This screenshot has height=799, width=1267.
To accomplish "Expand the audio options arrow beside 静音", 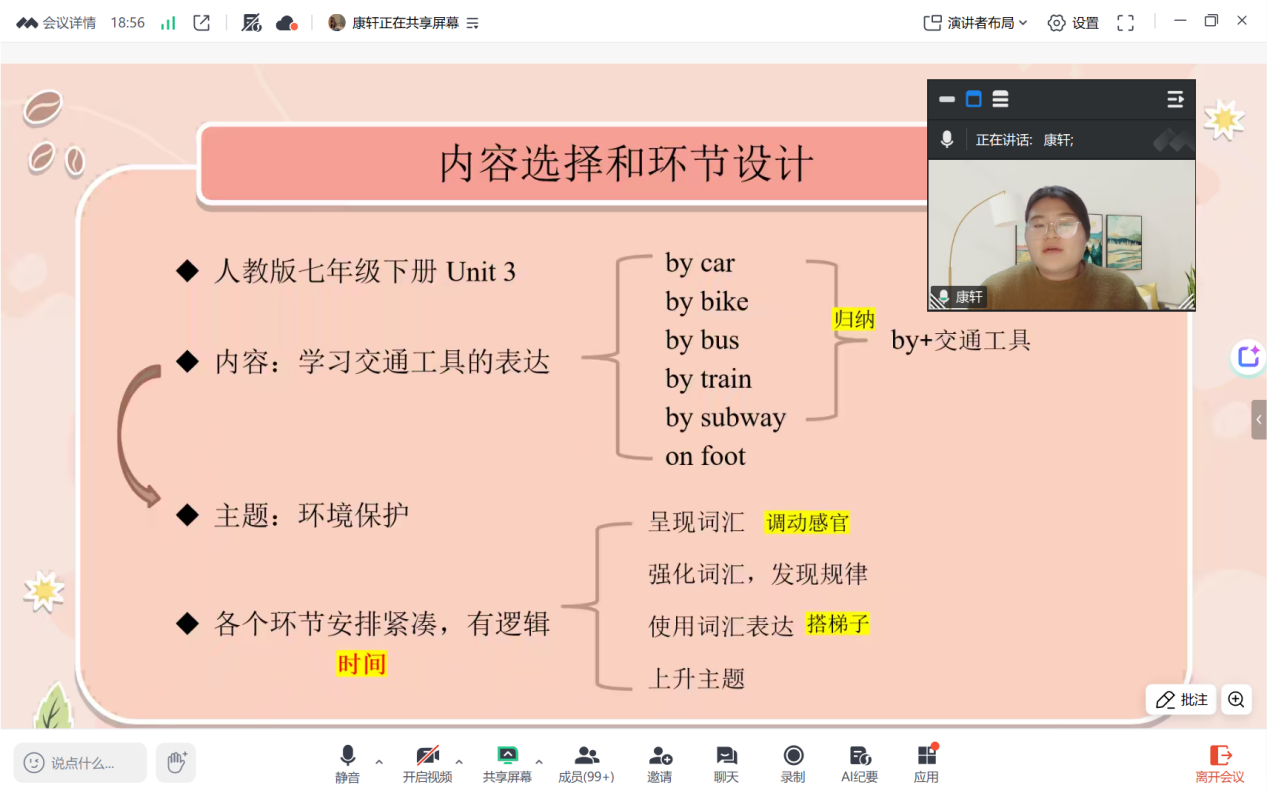I will click(x=379, y=761).
